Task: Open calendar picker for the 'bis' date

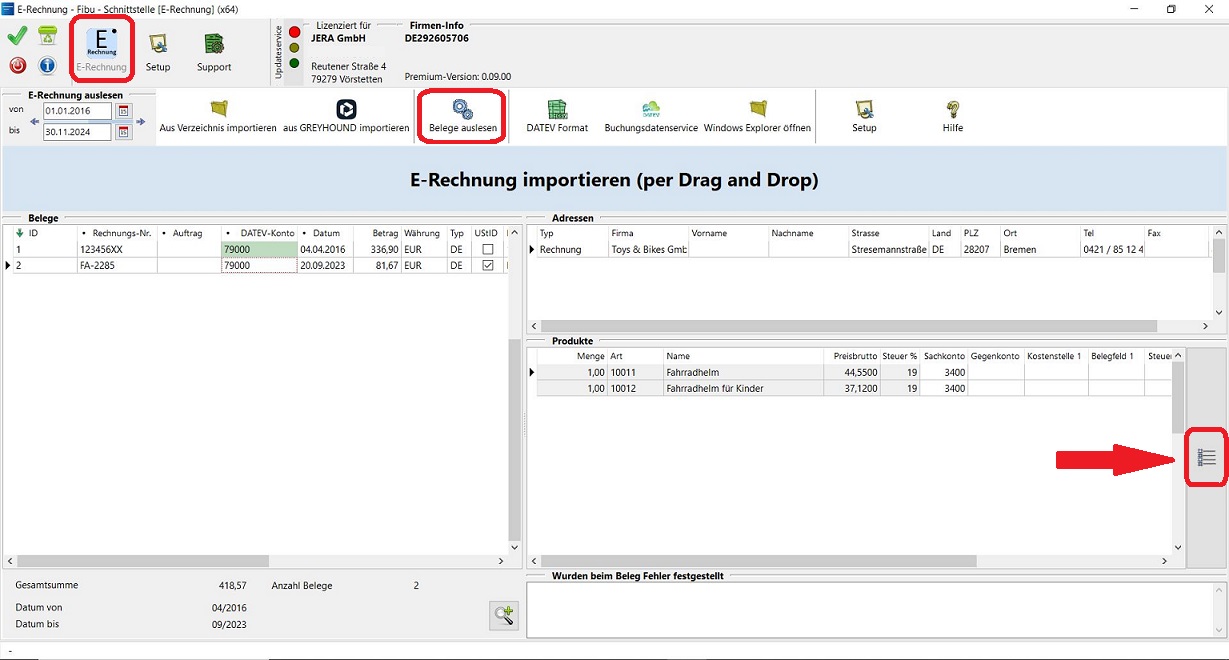Action: 124,132
